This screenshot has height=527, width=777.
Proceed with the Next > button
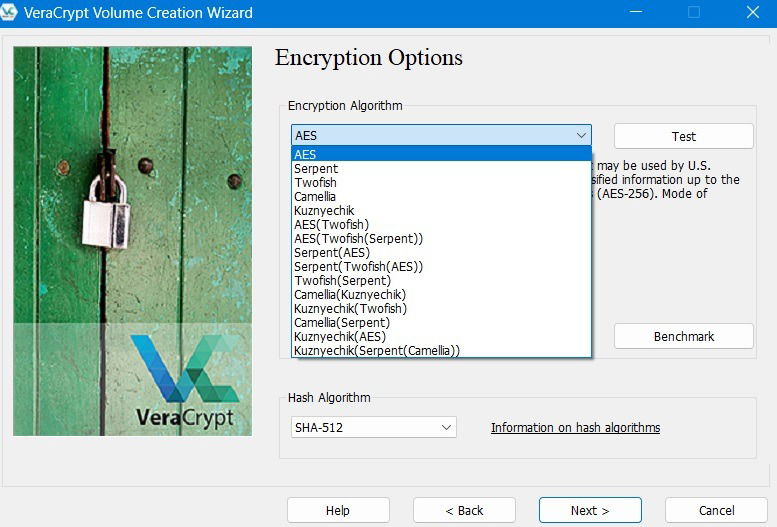point(590,510)
